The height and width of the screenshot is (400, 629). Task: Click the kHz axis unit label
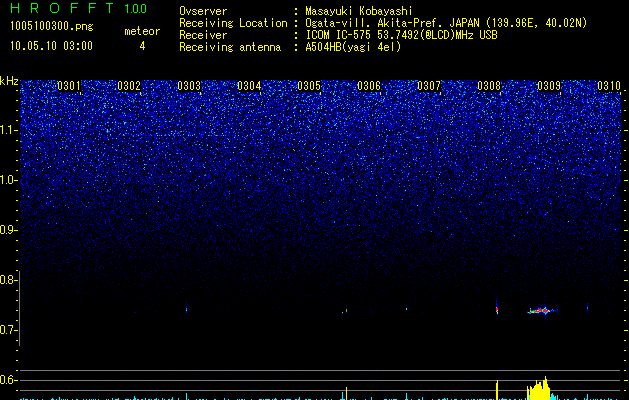coord(9,81)
